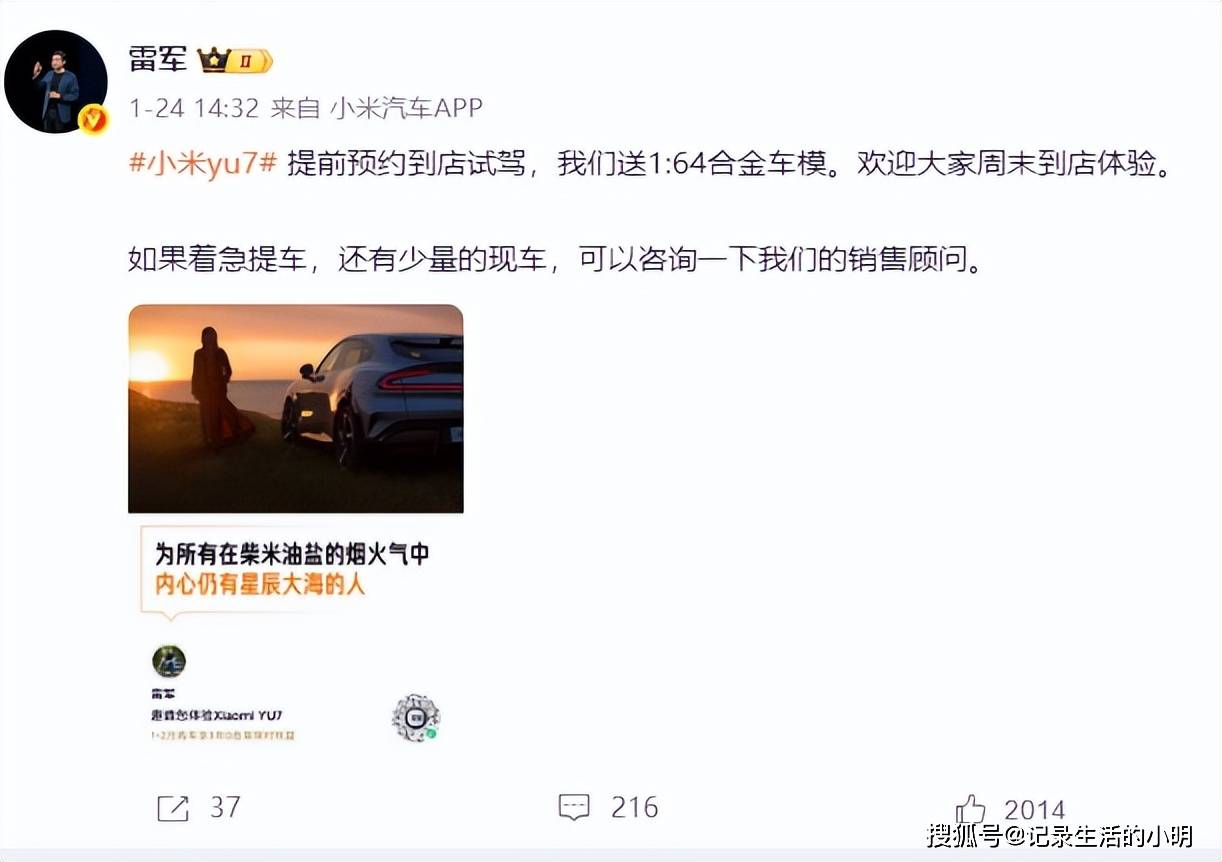The image size is (1222, 862).
Task: Click the comment count 216
Action: [635, 808]
